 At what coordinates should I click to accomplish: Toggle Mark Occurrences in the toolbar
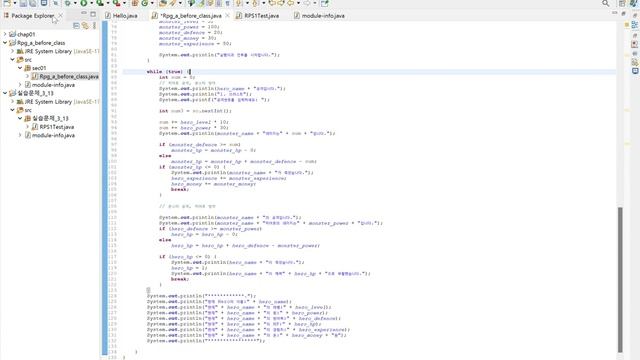click(x=201, y=3)
